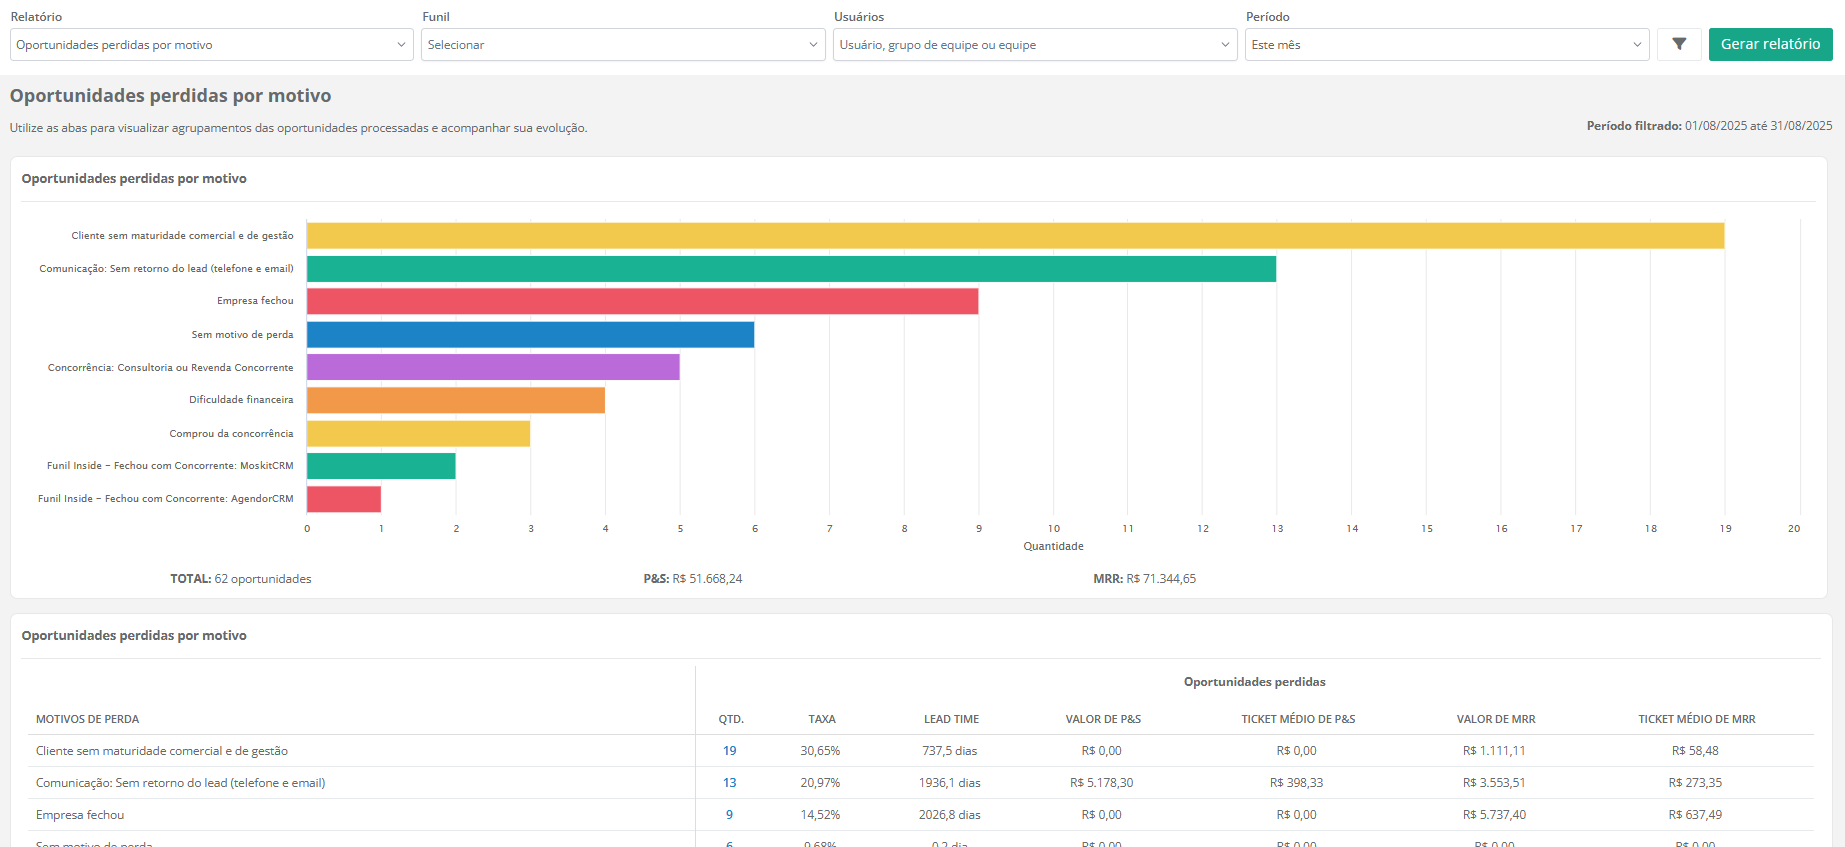Select the red 'Empresa fechou' bar
Viewport: 1845px width, 847px height.
(642, 301)
